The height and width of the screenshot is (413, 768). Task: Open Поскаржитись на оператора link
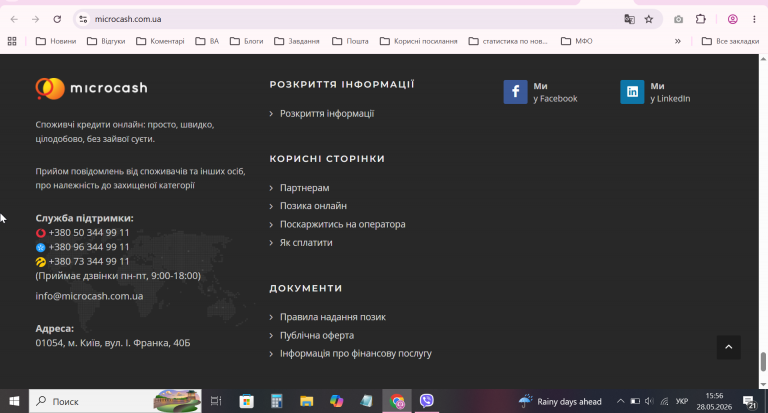(x=342, y=224)
